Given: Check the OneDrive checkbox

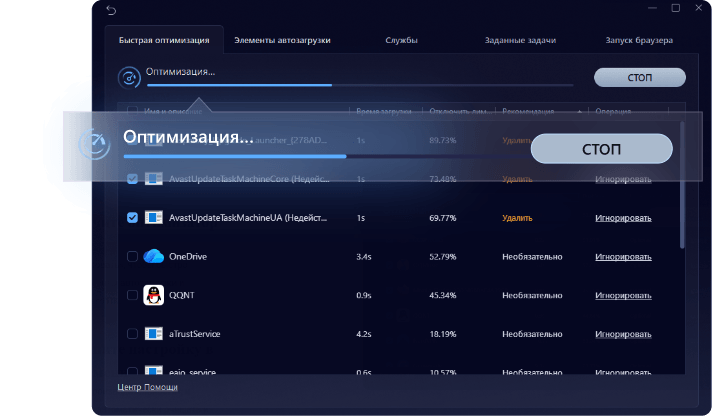Looking at the screenshot, I should click(132, 257).
